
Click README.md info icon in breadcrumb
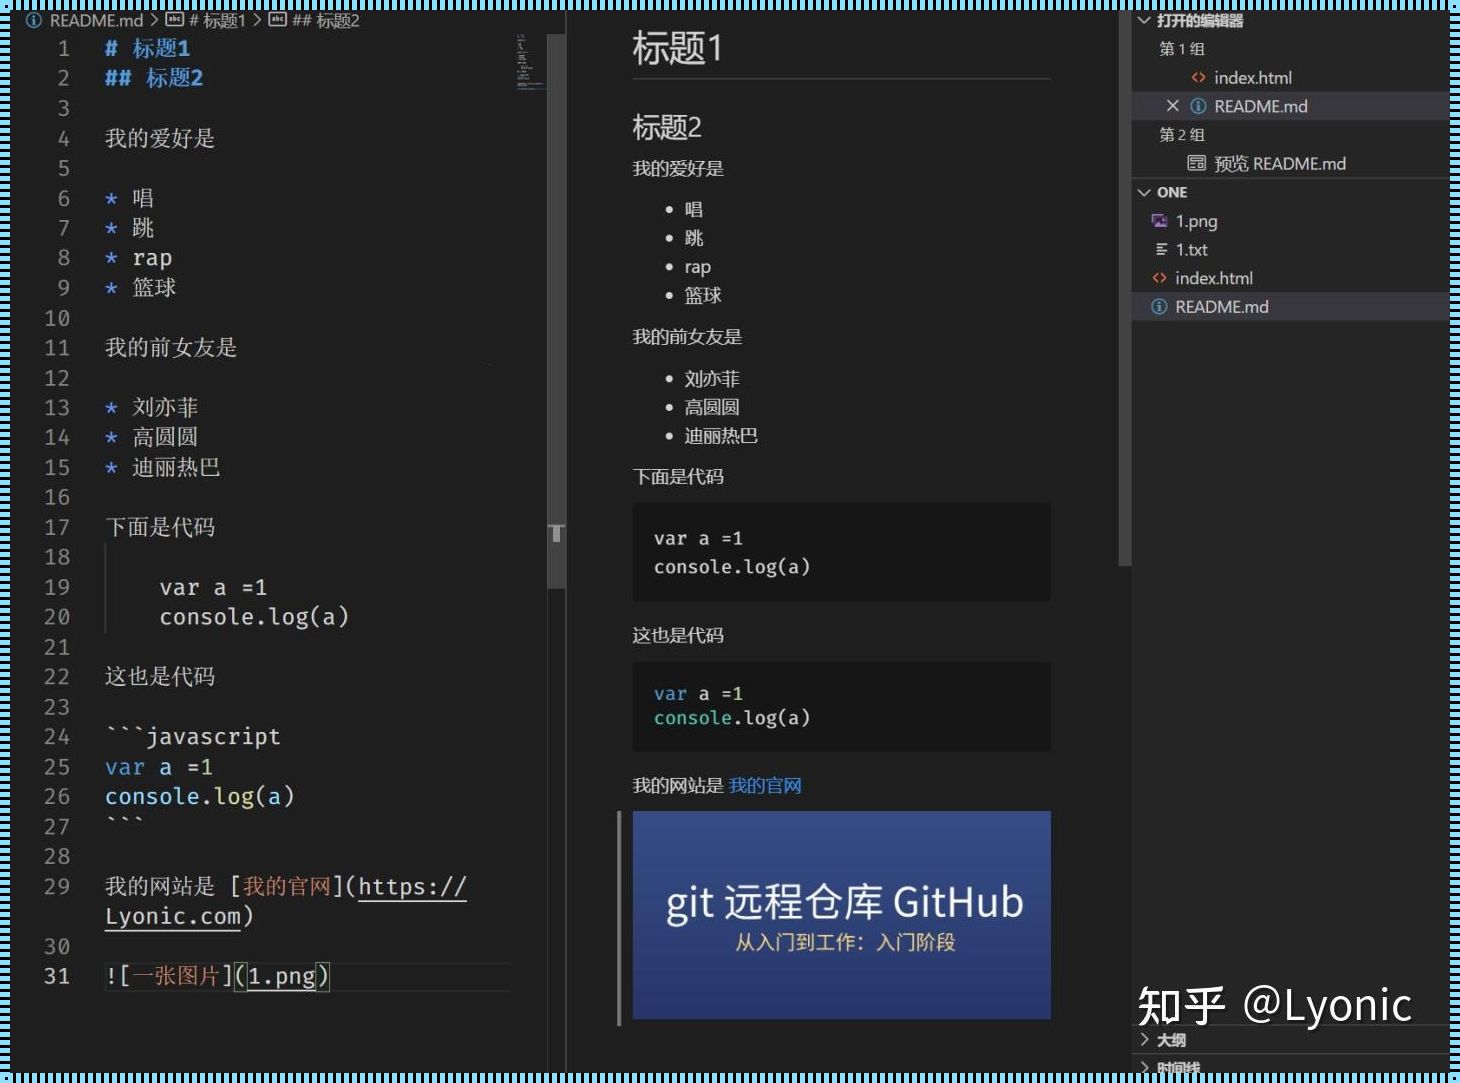tap(34, 20)
